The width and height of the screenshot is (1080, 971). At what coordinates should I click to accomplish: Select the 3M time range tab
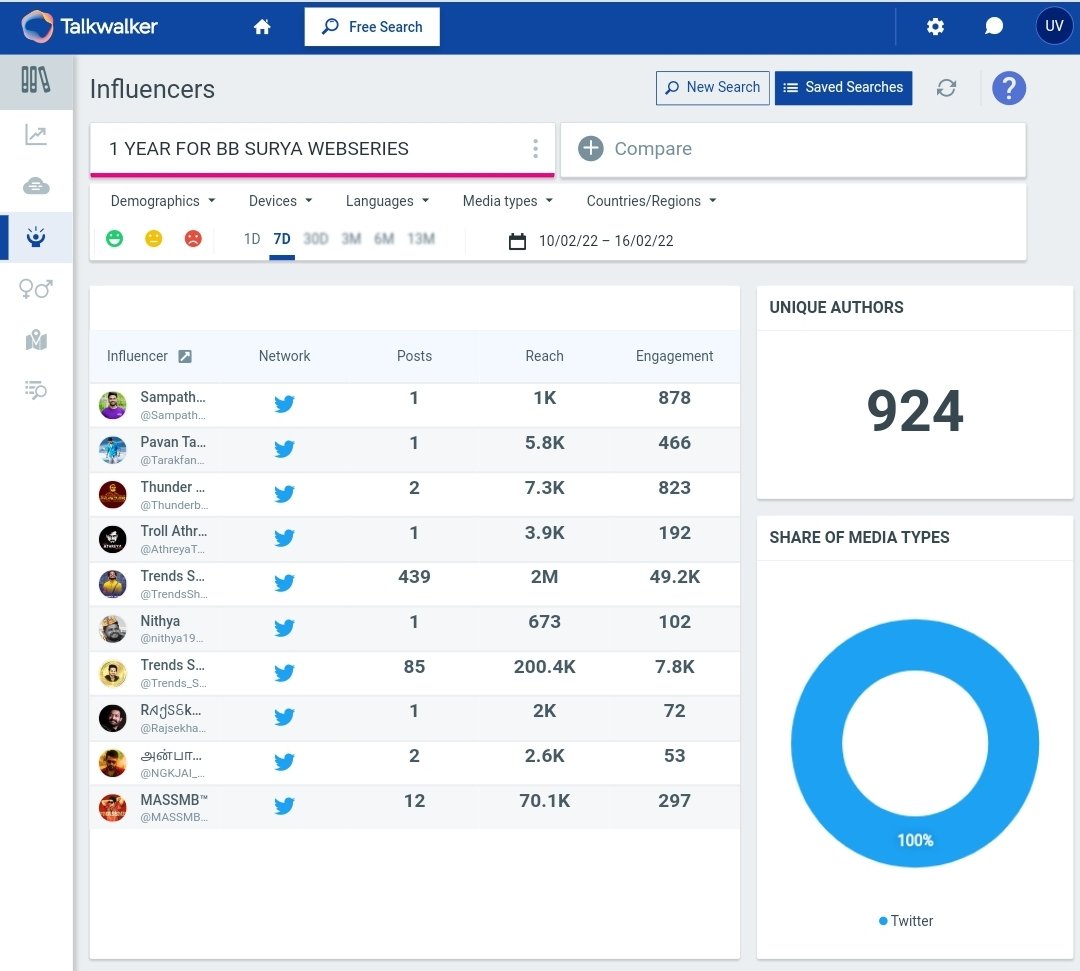[351, 239]
